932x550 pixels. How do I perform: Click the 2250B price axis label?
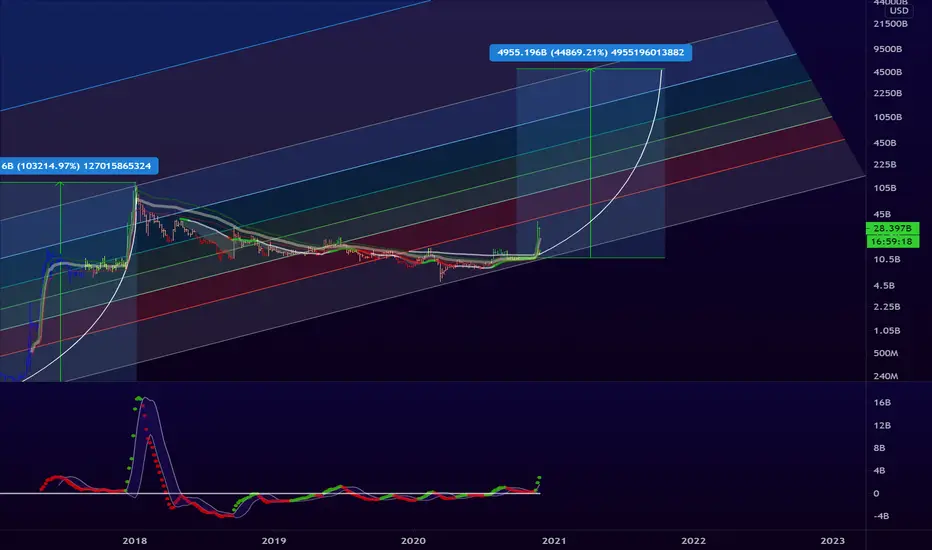tap(887, 93)
